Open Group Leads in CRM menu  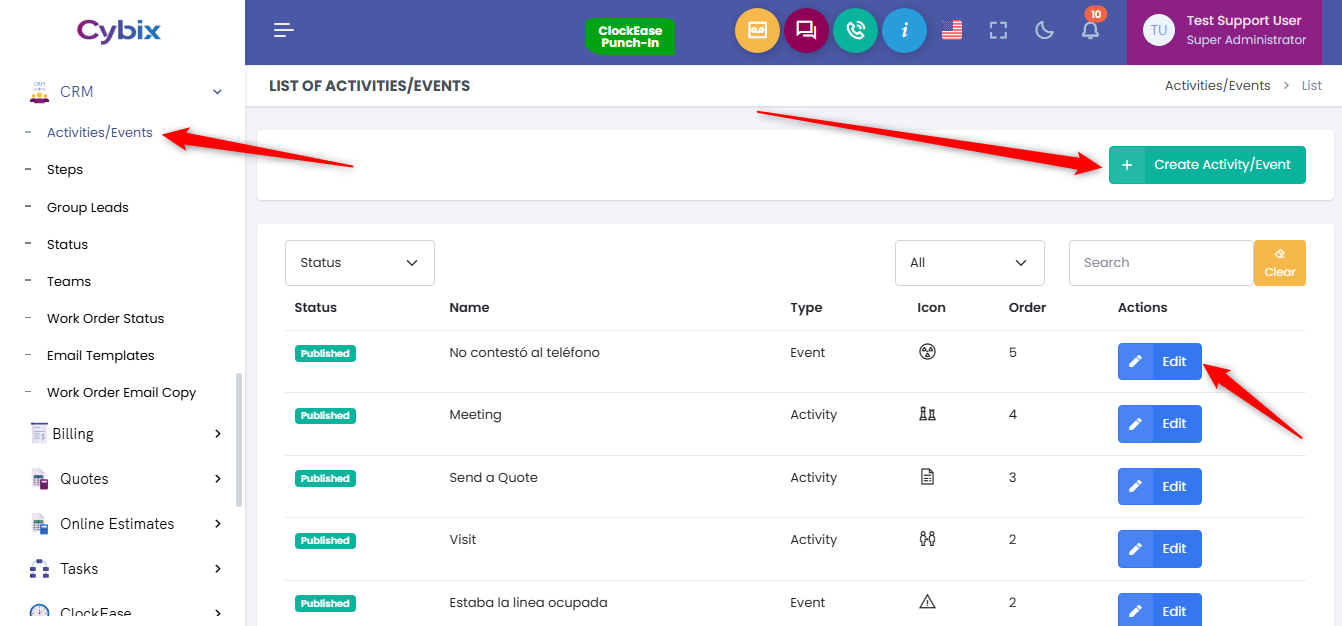point(88,208)
